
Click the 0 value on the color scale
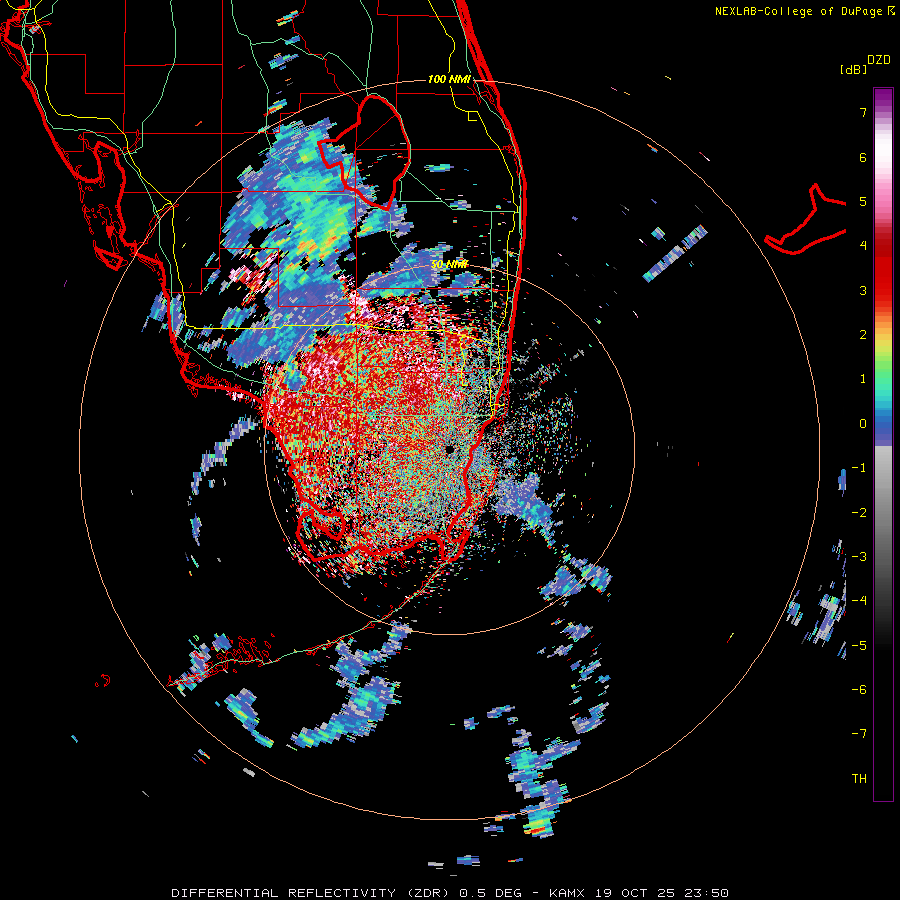[863, 424]
